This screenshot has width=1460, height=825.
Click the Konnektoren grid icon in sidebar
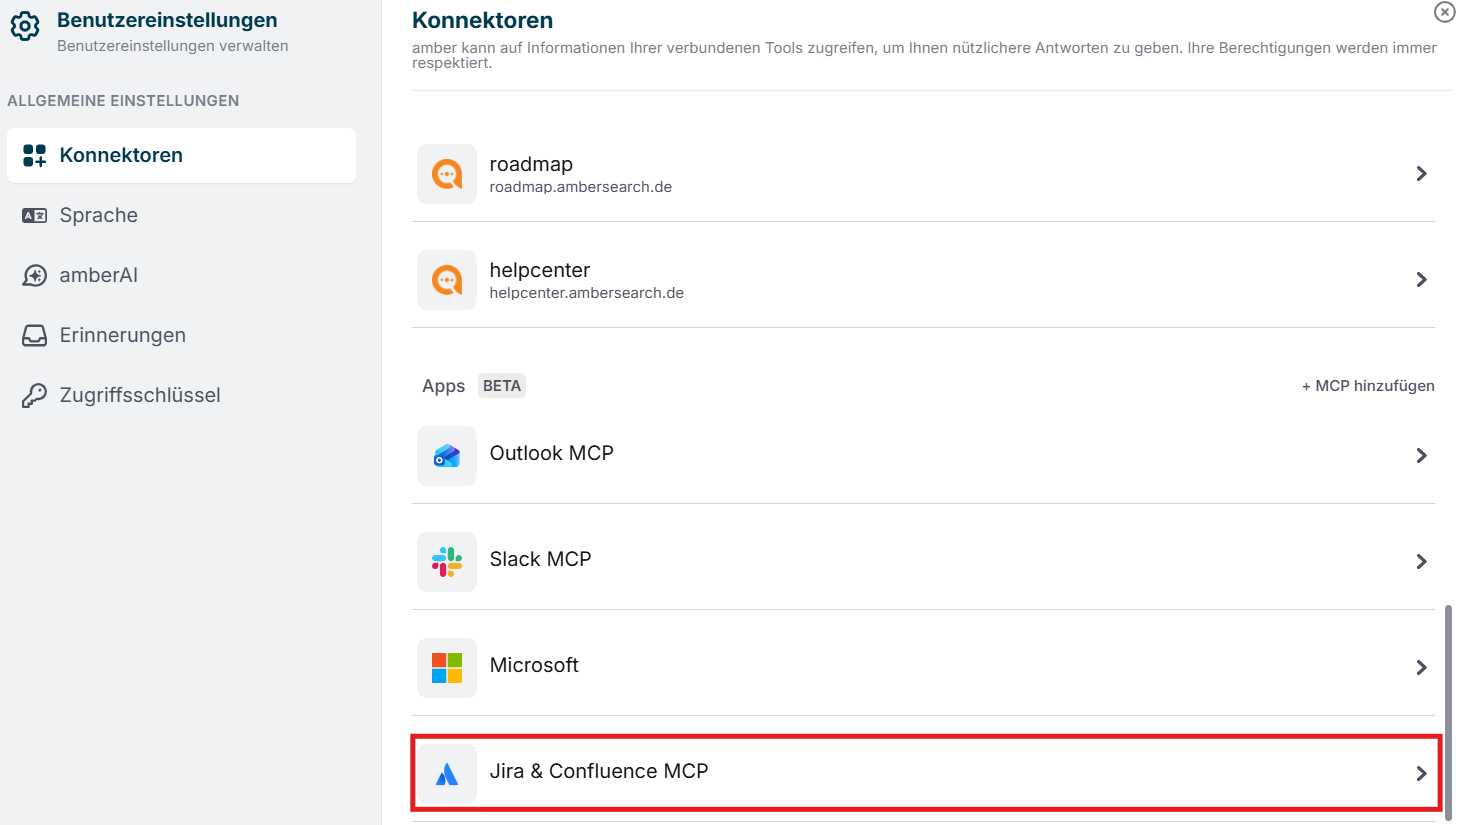pos(35,155)
